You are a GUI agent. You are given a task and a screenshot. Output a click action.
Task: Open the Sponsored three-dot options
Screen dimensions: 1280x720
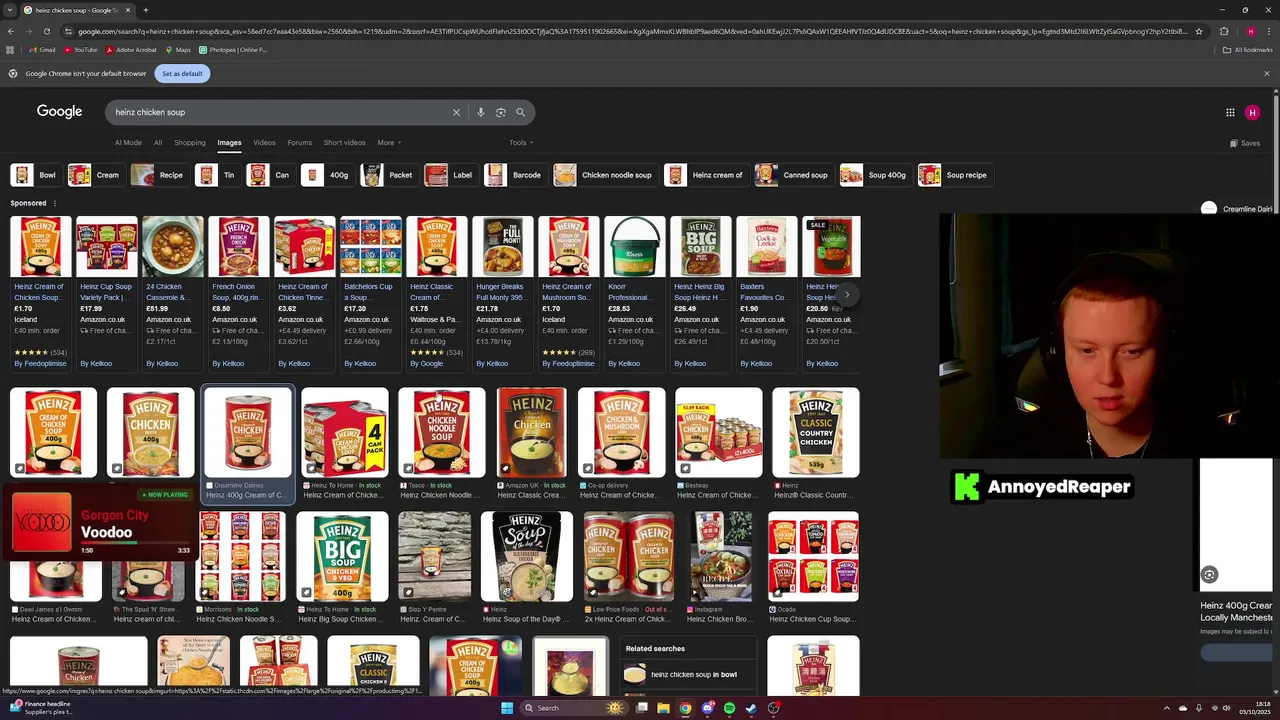pyautogui.click(x=55, y=203)
